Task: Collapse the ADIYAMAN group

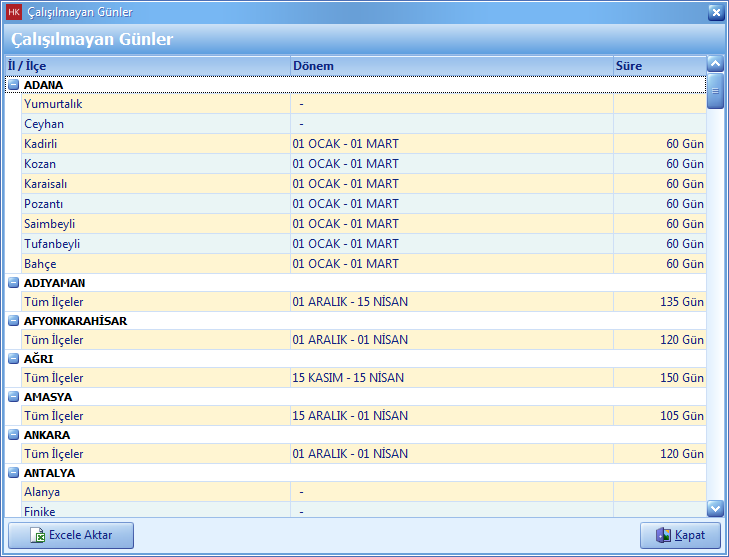Action: [13, 283]
